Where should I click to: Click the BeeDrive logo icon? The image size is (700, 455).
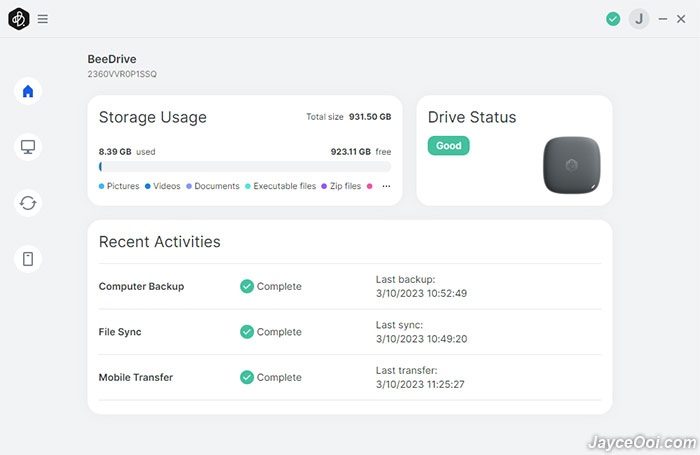click(x=19, y=19)
